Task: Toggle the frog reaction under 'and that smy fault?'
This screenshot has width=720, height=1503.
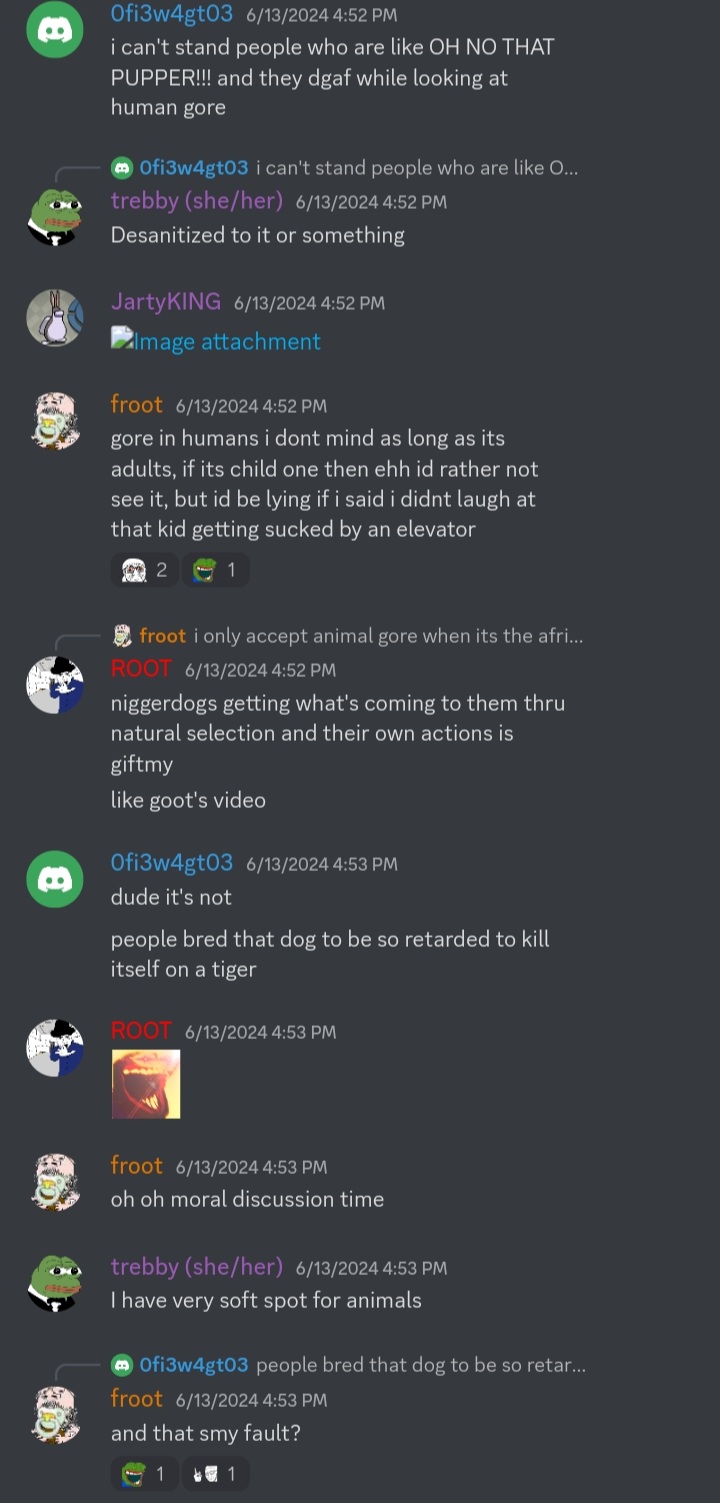Action: [144, 1474]
